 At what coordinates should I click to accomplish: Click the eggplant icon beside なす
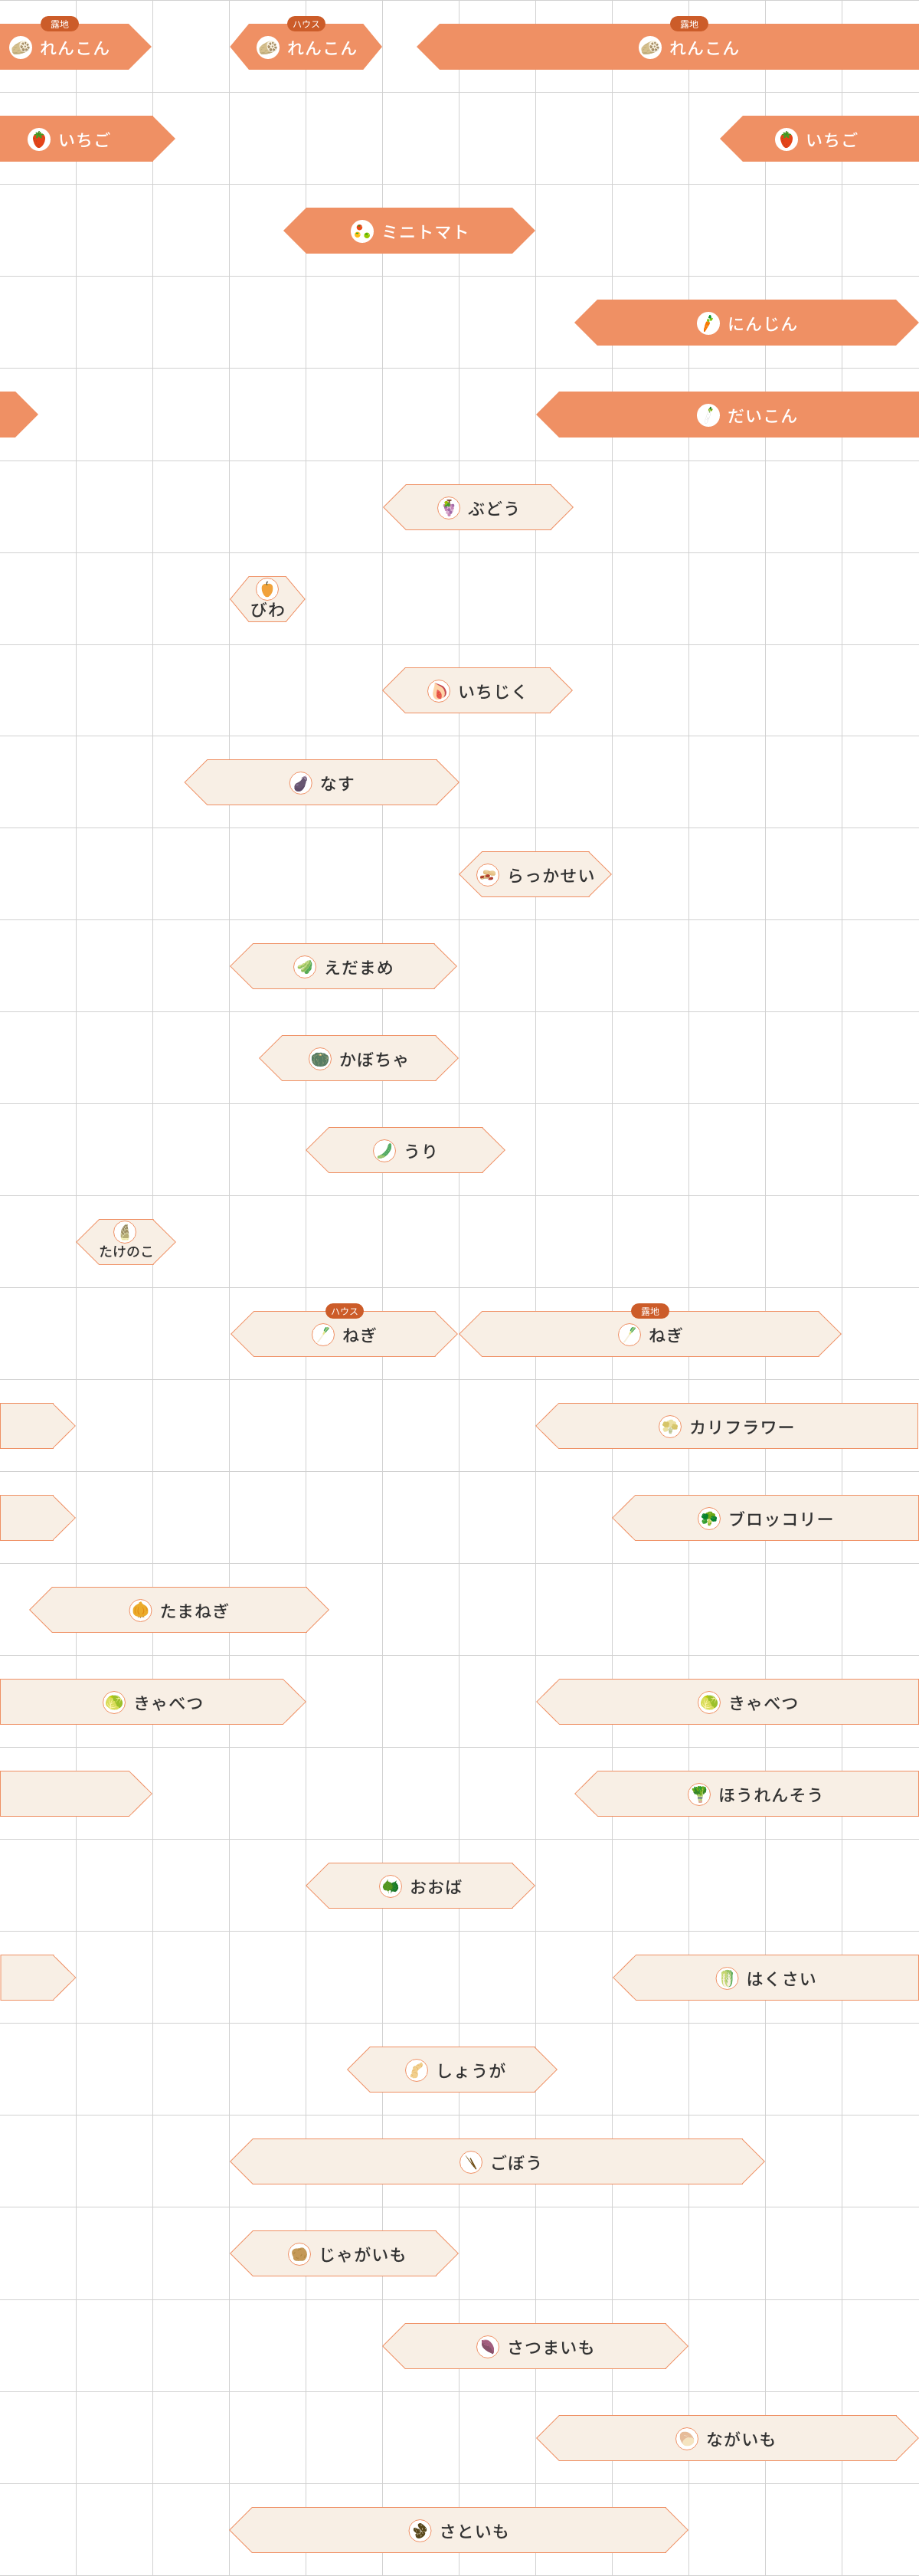pos(301,783)
